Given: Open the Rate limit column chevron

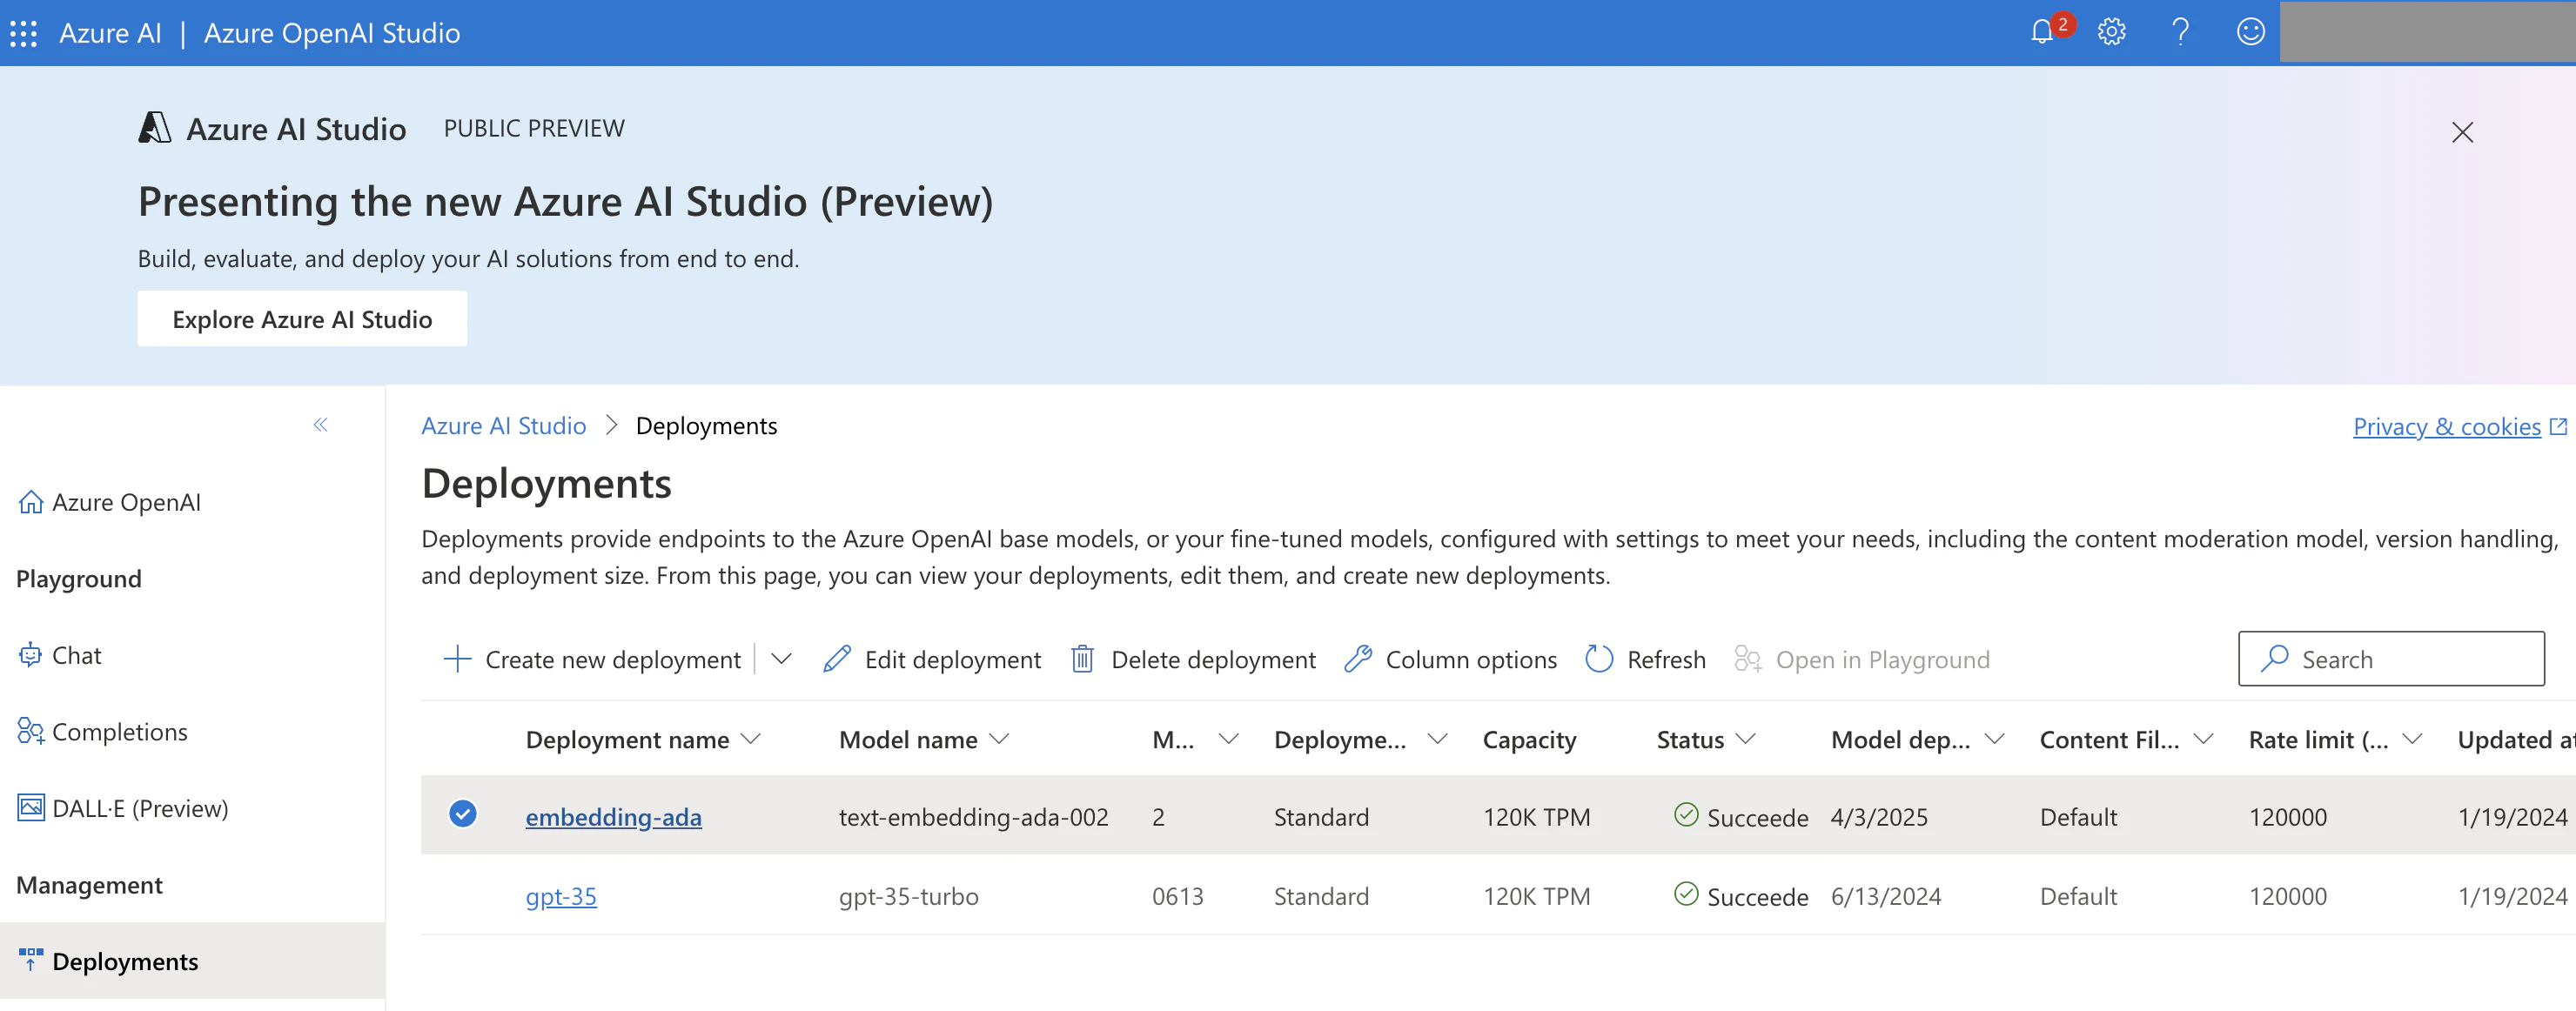Looking at the screenshot, I should tap(2412, 739).
